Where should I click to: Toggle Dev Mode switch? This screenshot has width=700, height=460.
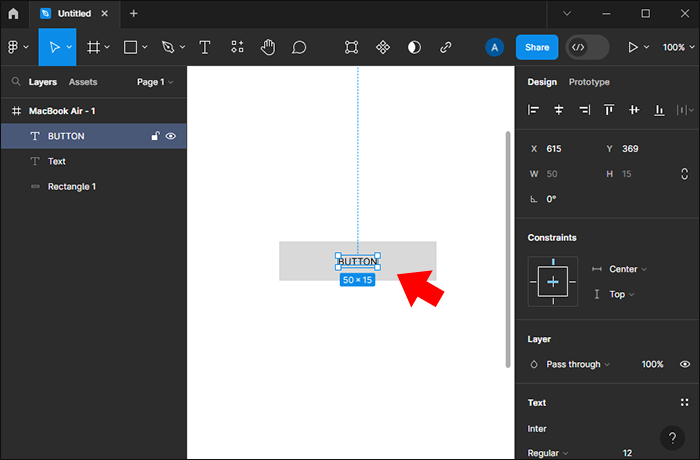(587, 47)
